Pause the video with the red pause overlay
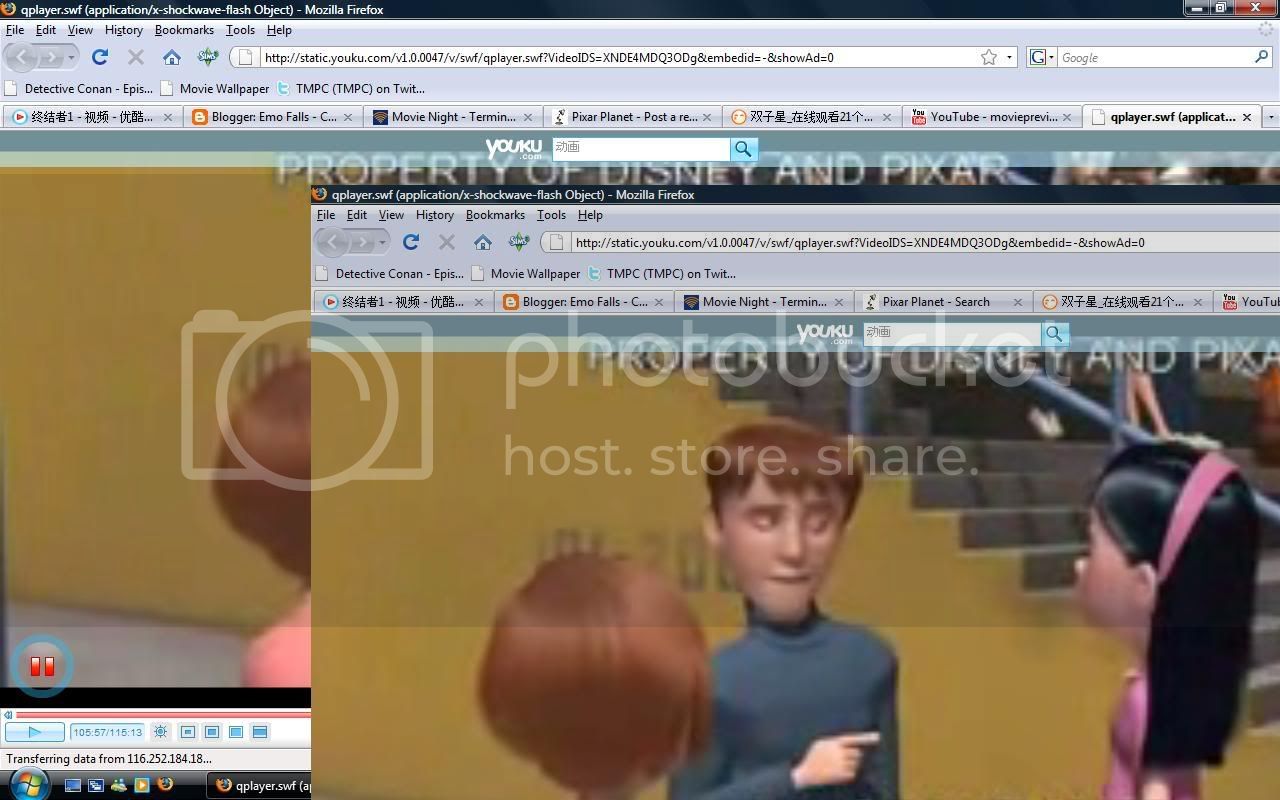 (42, 666)
